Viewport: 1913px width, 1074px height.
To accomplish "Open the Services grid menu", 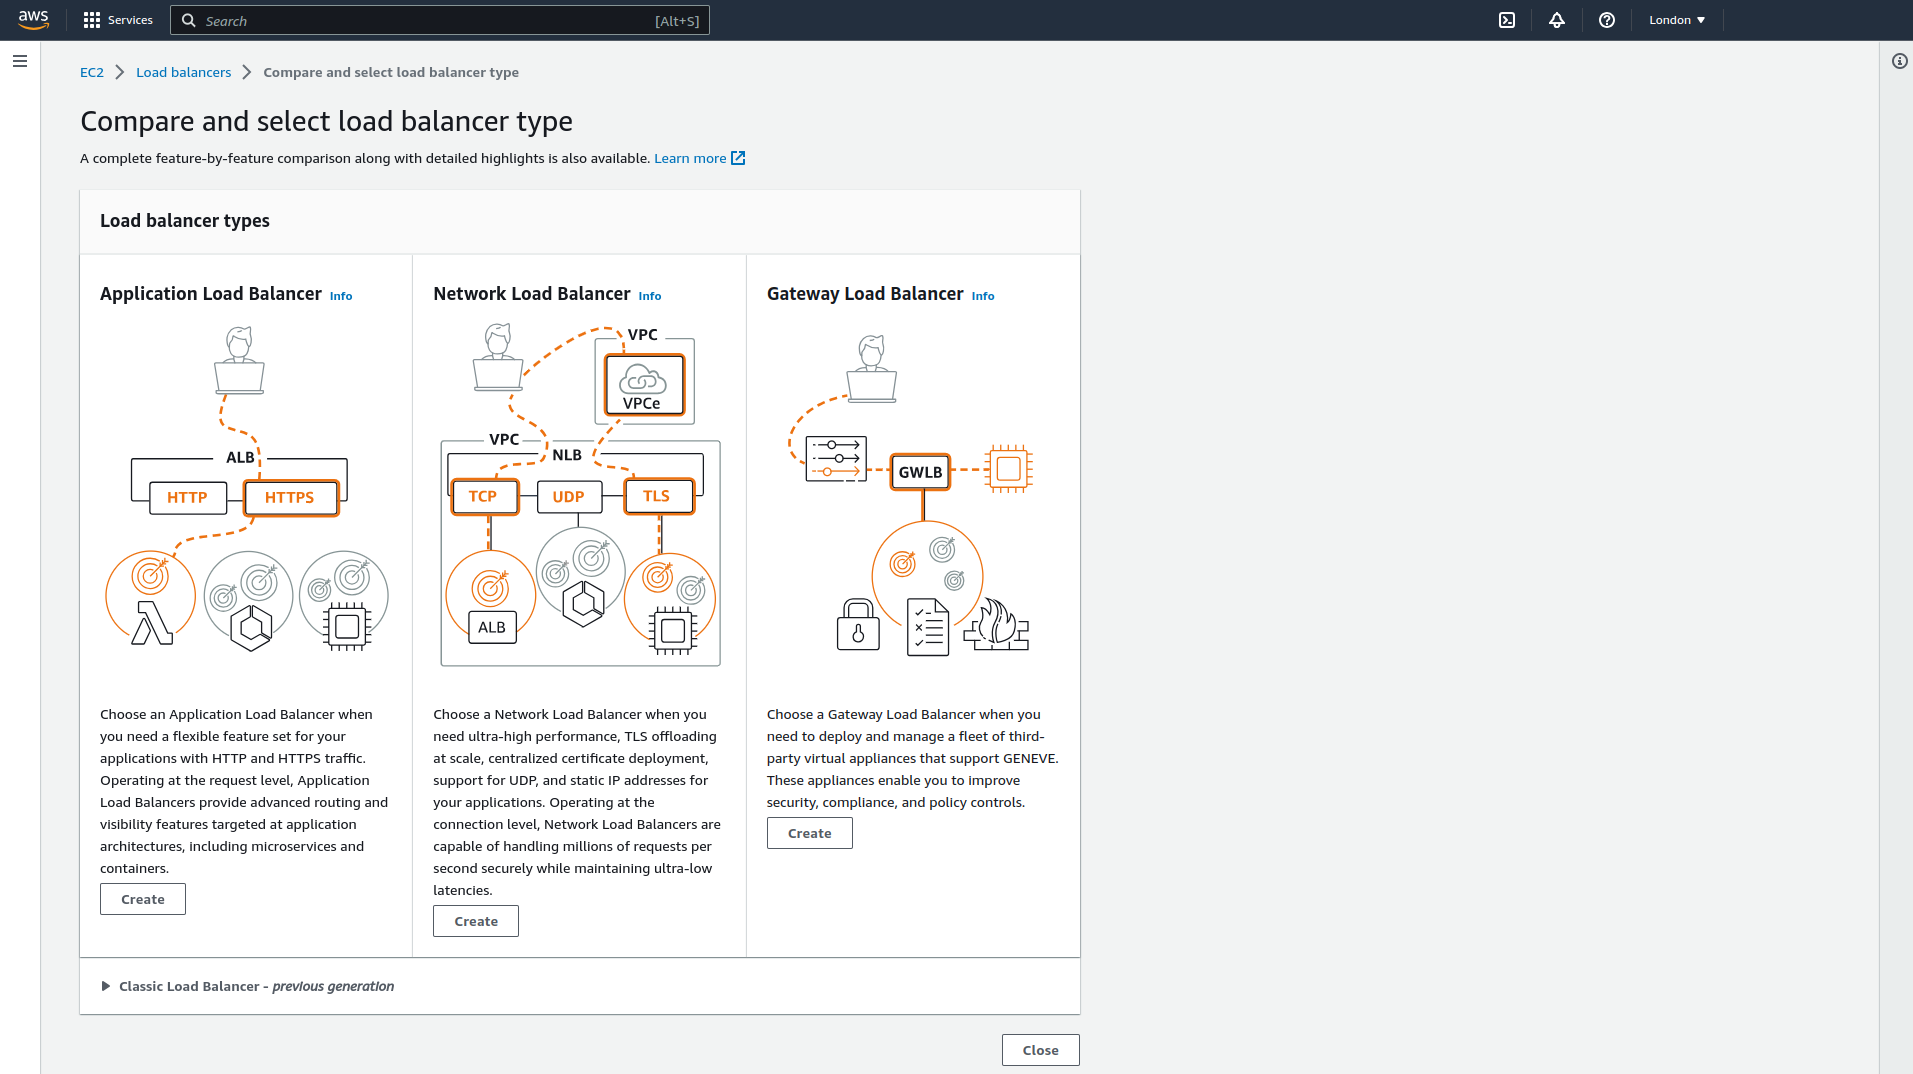I will [x=92, y=20].
